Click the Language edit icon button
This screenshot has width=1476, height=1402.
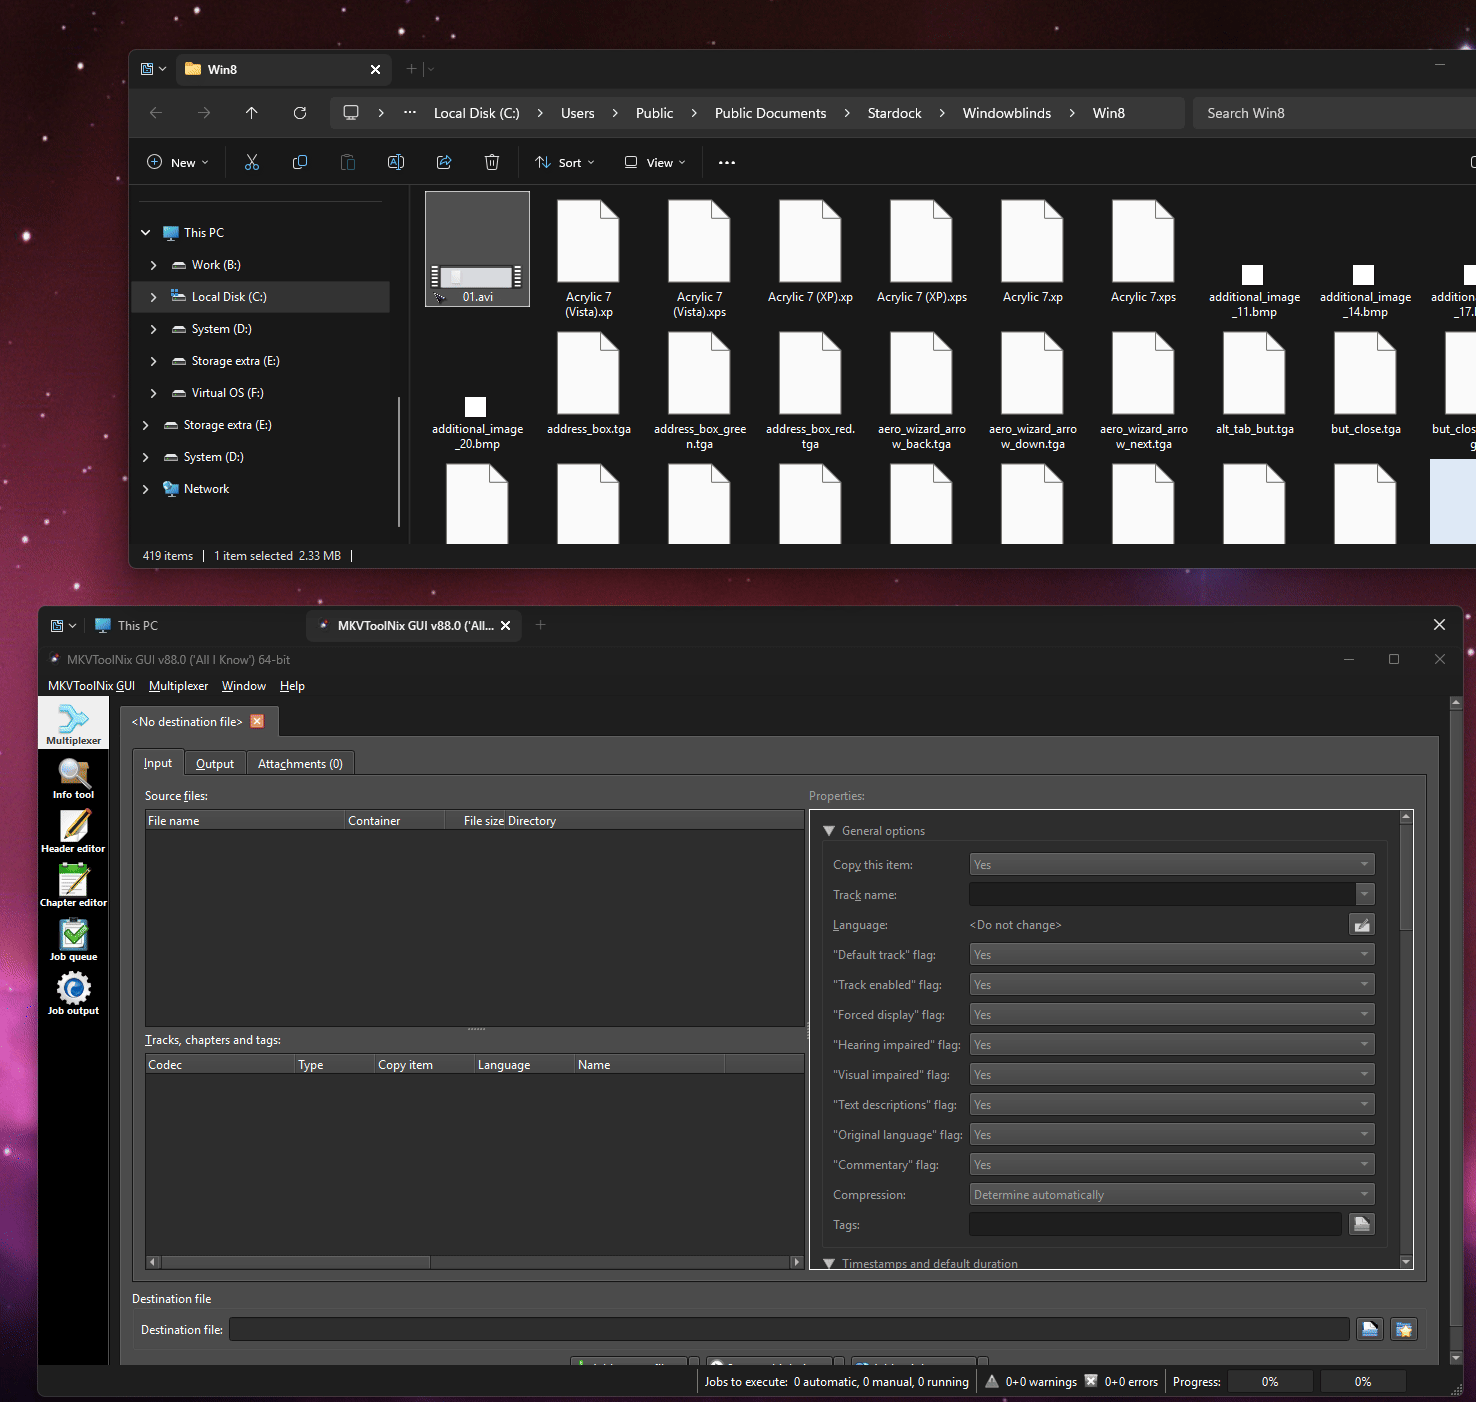click(1361, 925)
